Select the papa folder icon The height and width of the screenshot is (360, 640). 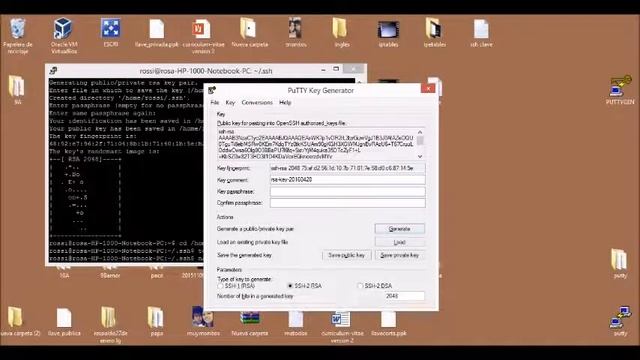point(156,317)
